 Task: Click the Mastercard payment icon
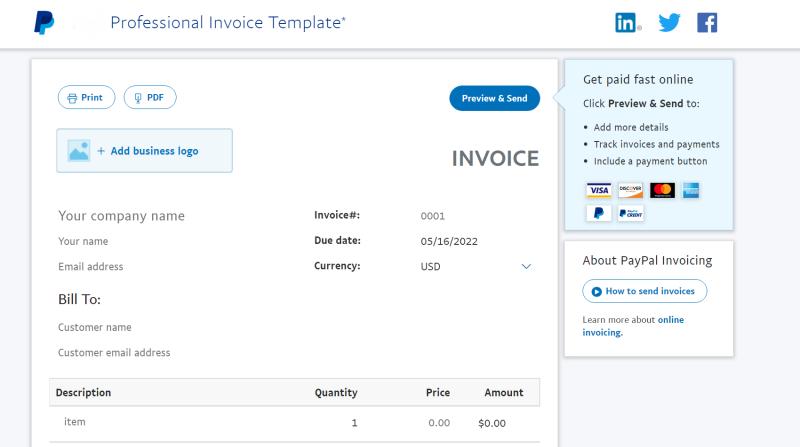[662, 190]
